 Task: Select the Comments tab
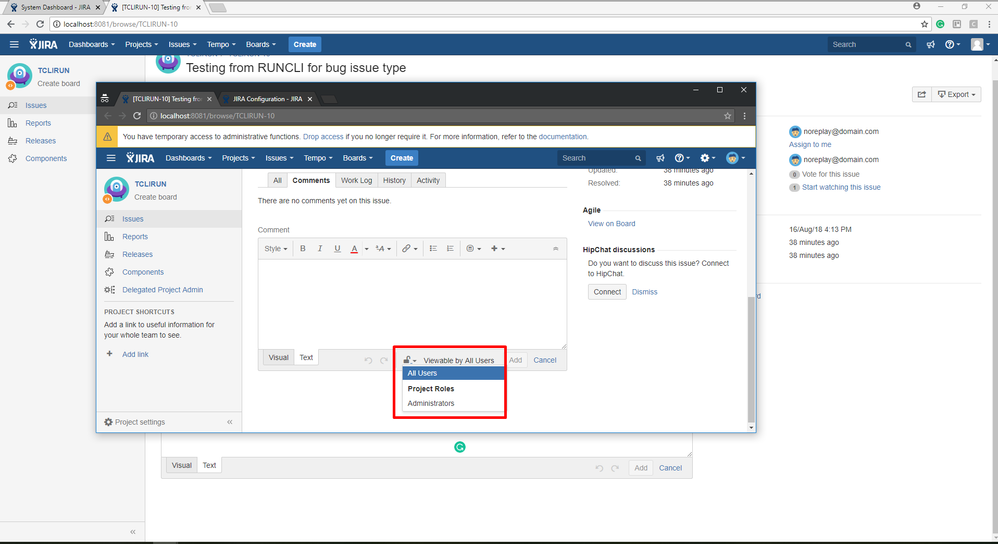click(x=311, y=181)
